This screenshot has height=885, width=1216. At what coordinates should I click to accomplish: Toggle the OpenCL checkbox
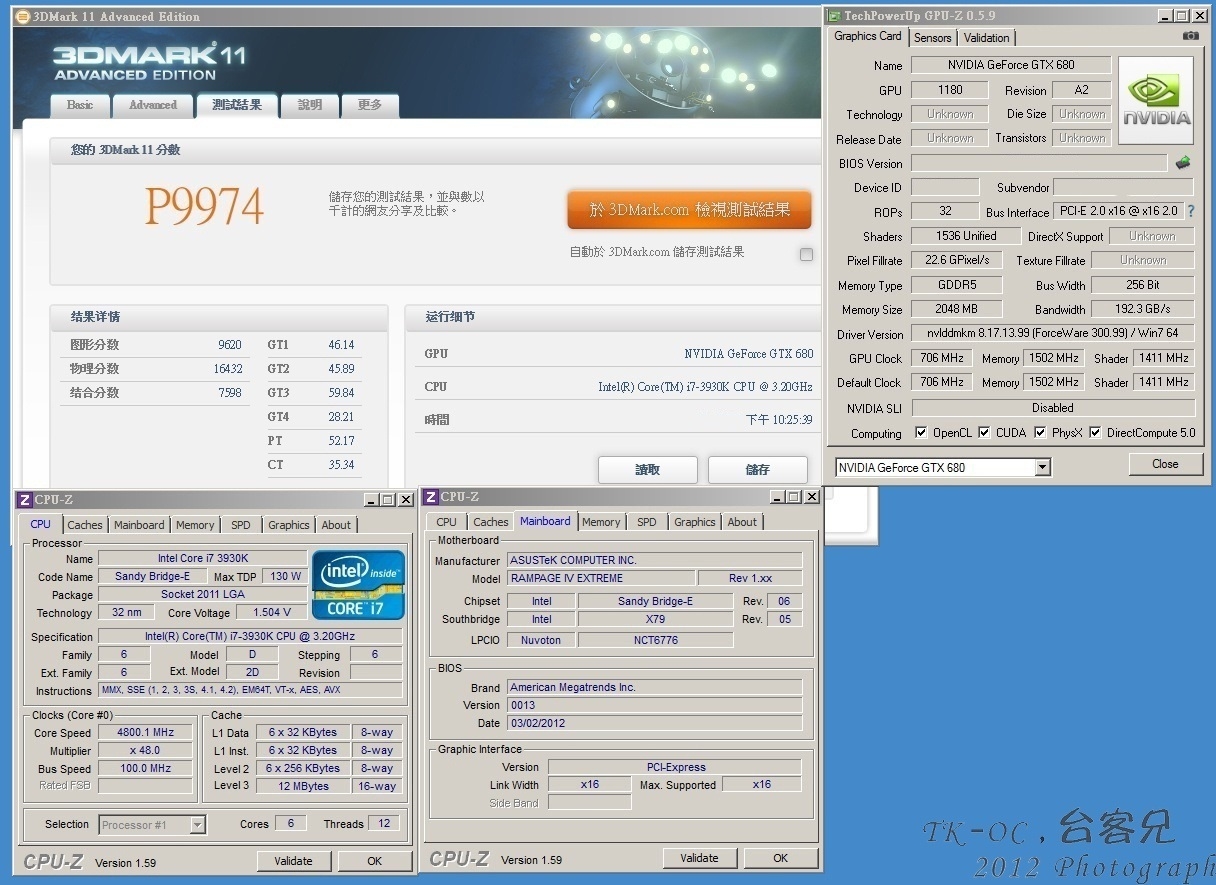921,433
